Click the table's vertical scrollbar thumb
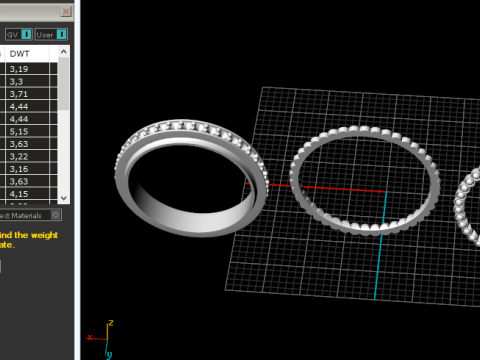The width and height of the screenshot is (480, 360). 64,83
